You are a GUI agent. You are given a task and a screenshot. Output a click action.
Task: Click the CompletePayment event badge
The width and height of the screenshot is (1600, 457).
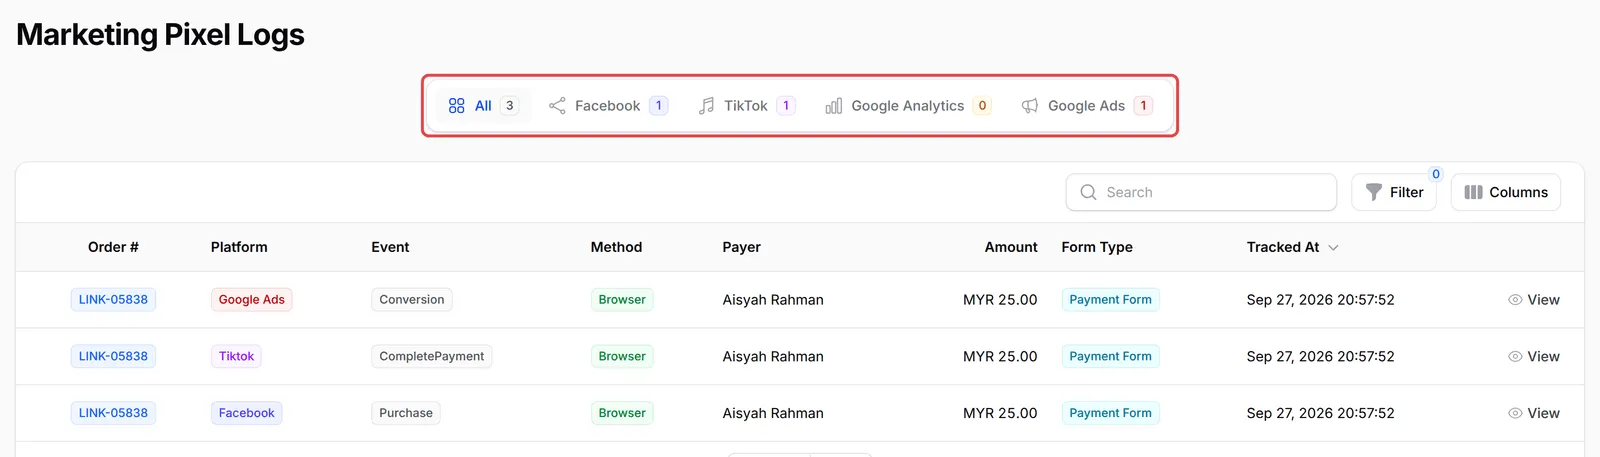[x=432, y=357]
